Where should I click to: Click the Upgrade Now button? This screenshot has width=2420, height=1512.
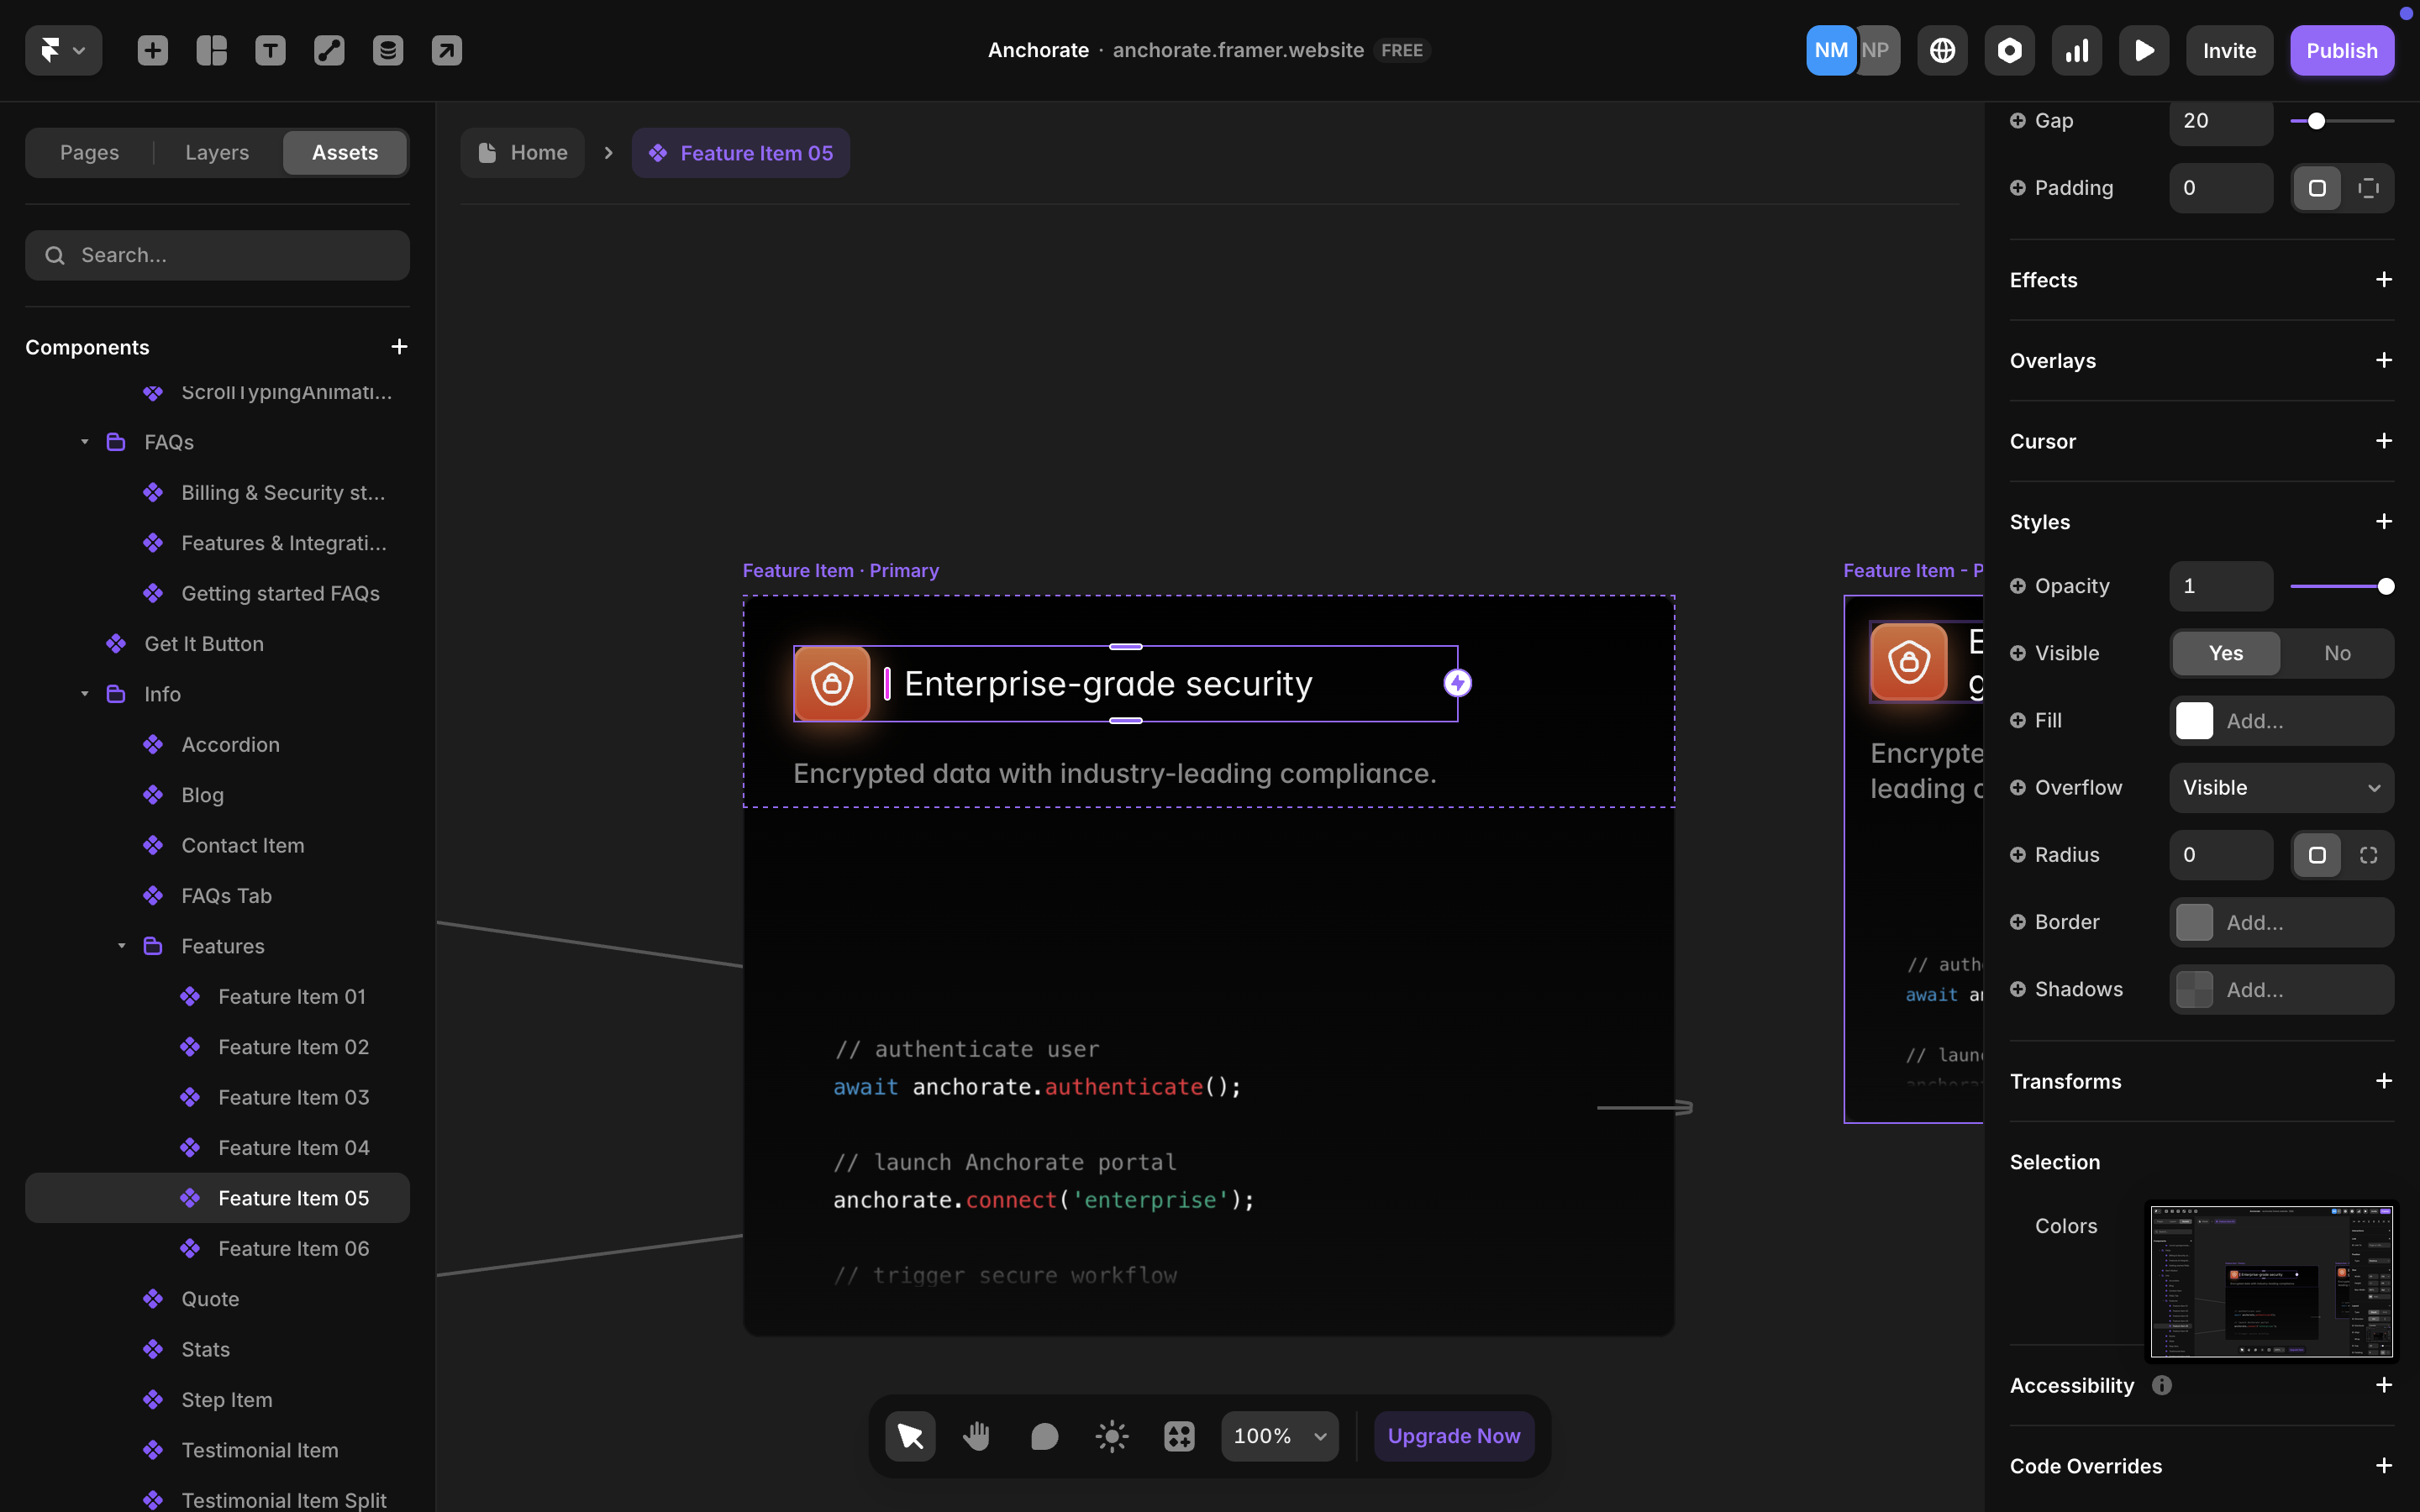[1453, 1436]
